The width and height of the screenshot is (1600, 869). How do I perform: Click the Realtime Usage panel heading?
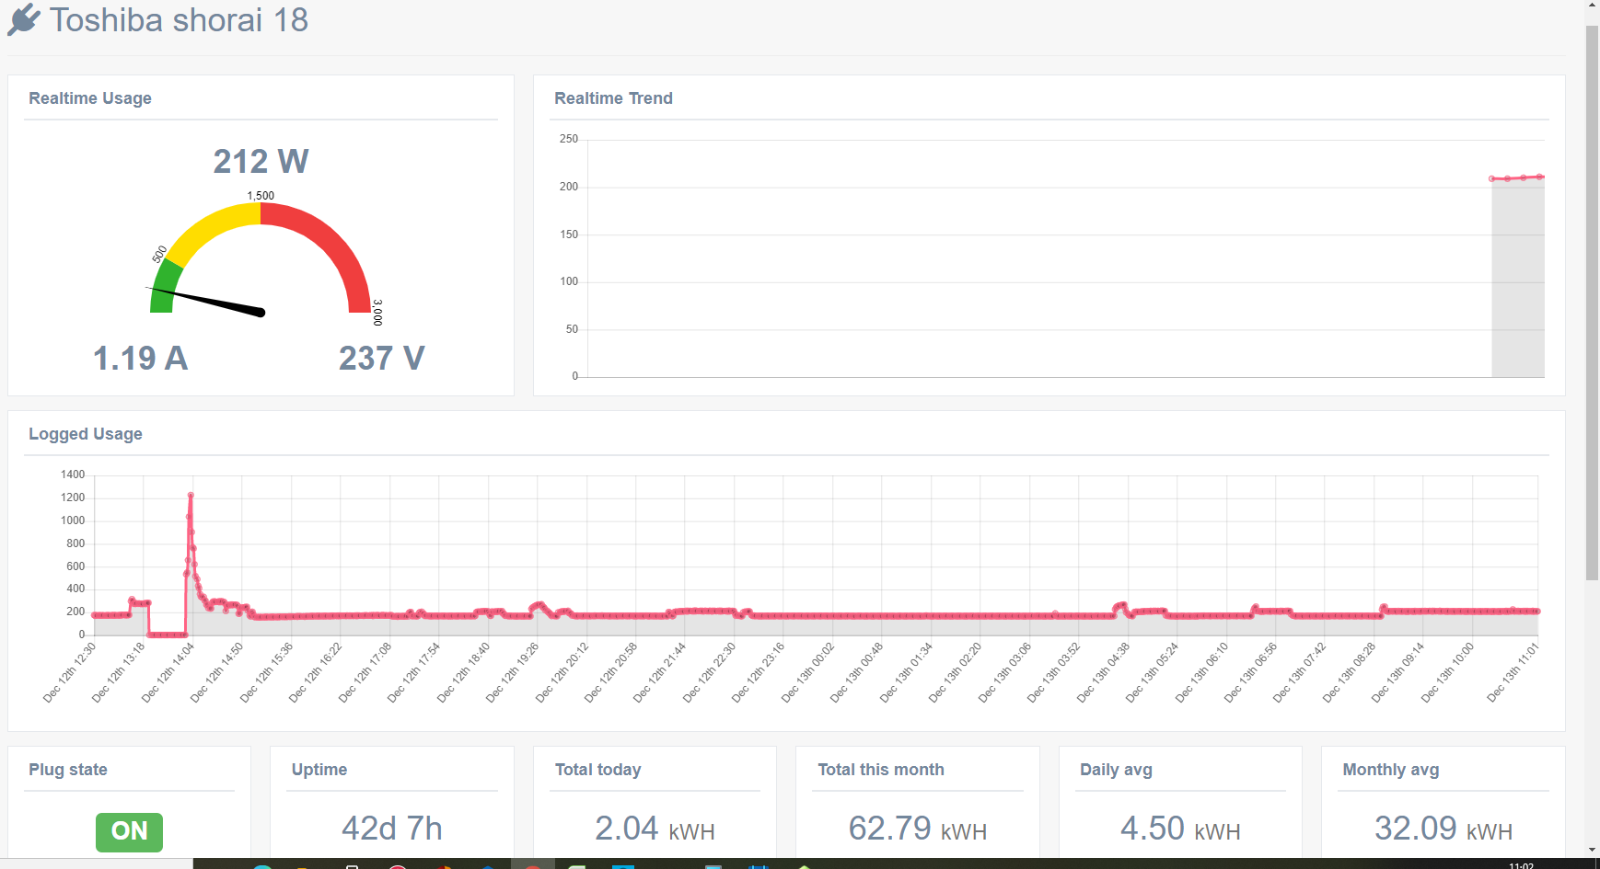90,98
